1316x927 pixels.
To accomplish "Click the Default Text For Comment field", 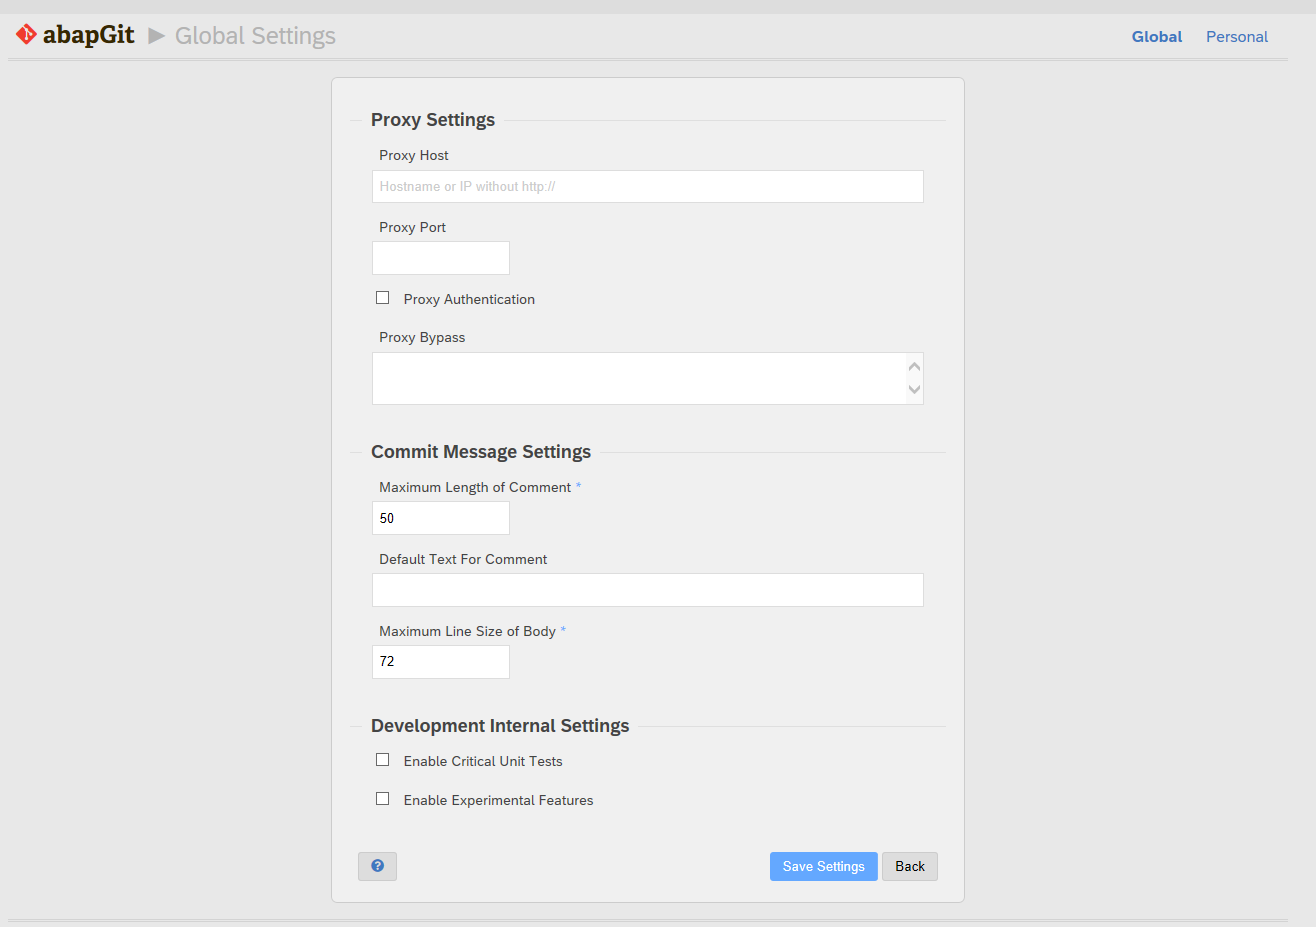I will tap(648, 590).
